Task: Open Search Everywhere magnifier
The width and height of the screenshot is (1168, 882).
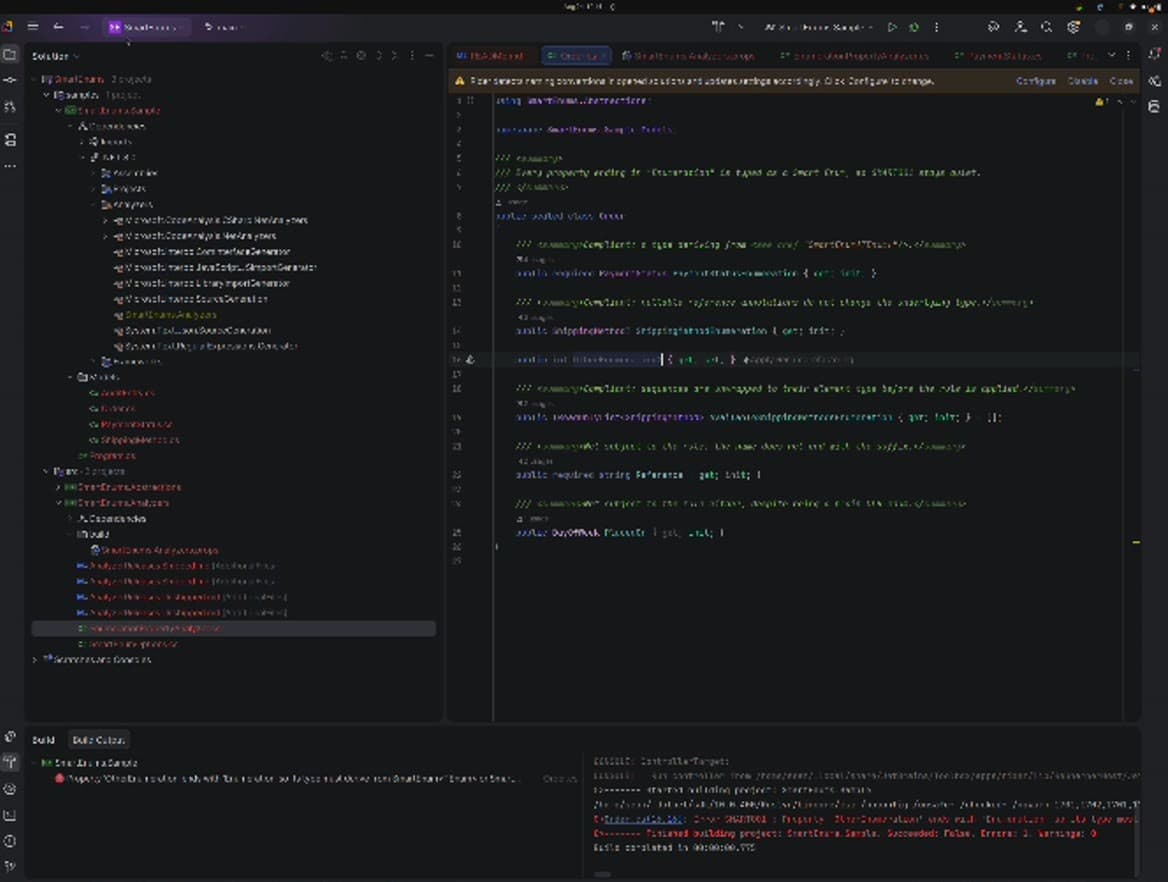Action: 1047,27
